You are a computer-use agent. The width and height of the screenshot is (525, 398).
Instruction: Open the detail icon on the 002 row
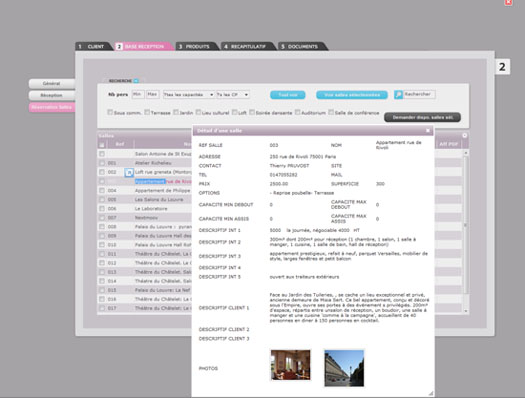(129, 172)
